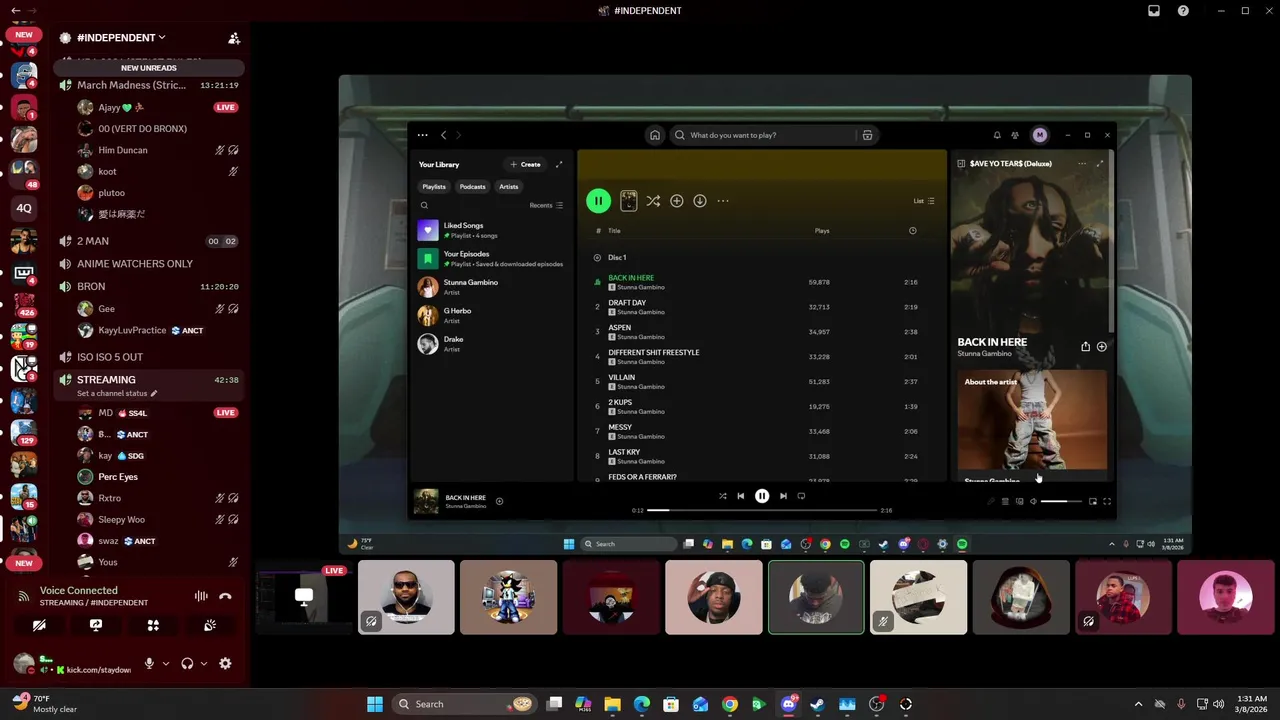Show hidden icons chevron in system tray
The image size is (1280, 720).
[x=1138, y=704]
